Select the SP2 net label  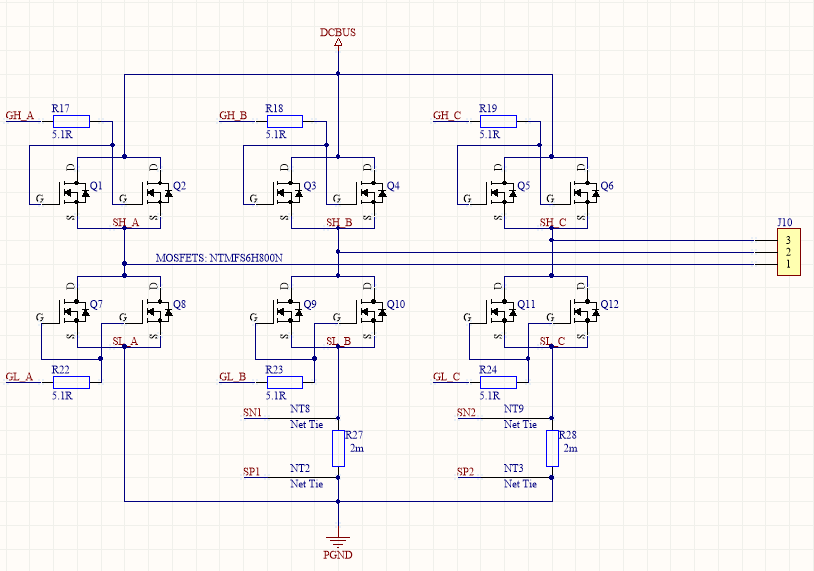466,471
